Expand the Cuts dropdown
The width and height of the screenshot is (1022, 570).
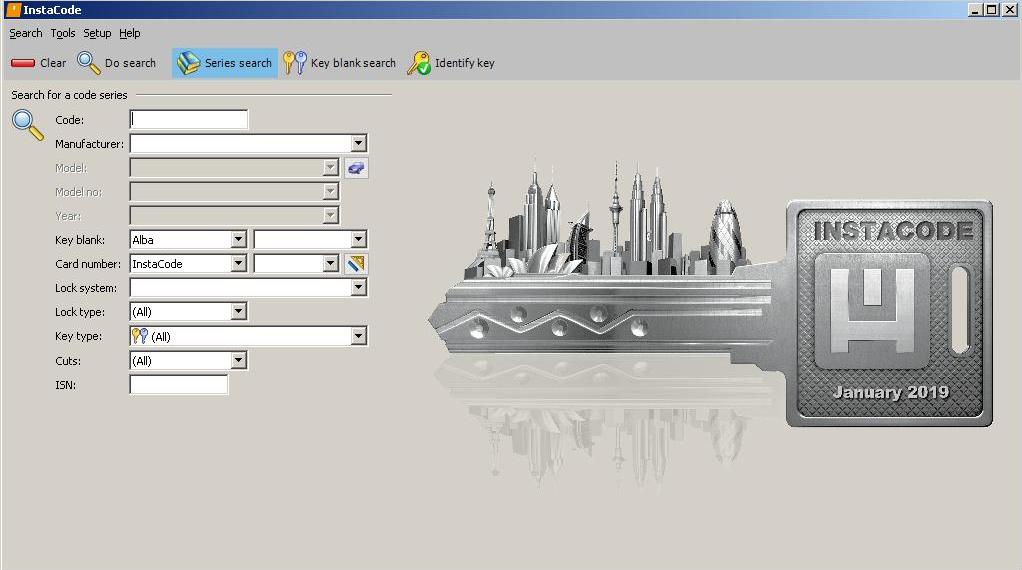(x=239, y=360)
